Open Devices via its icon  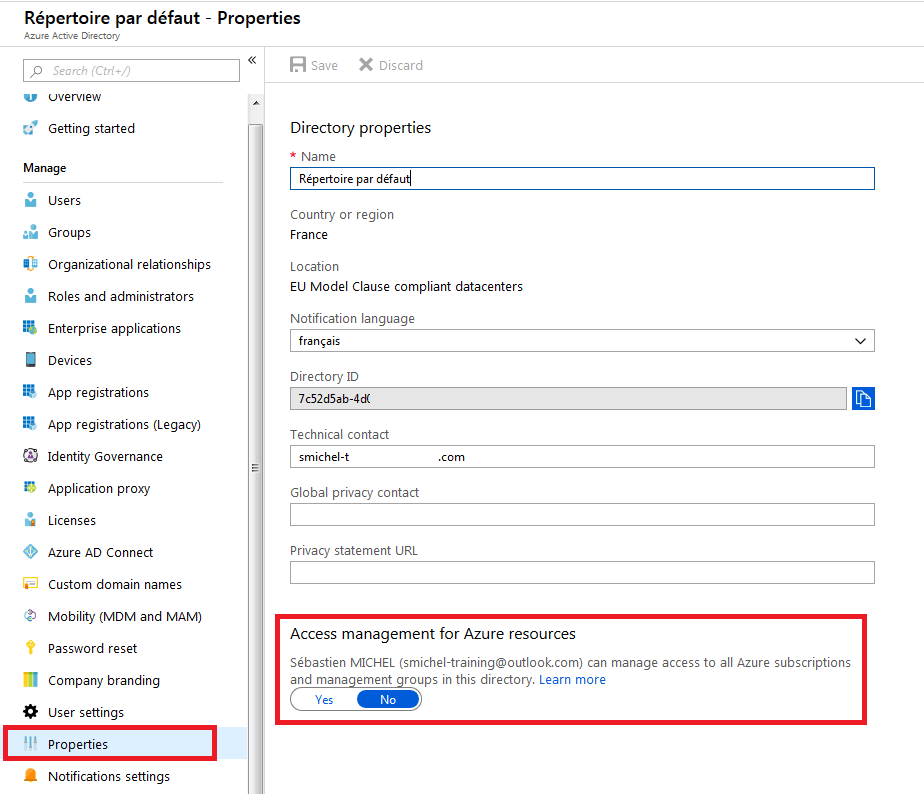click(x=30, y=360)
